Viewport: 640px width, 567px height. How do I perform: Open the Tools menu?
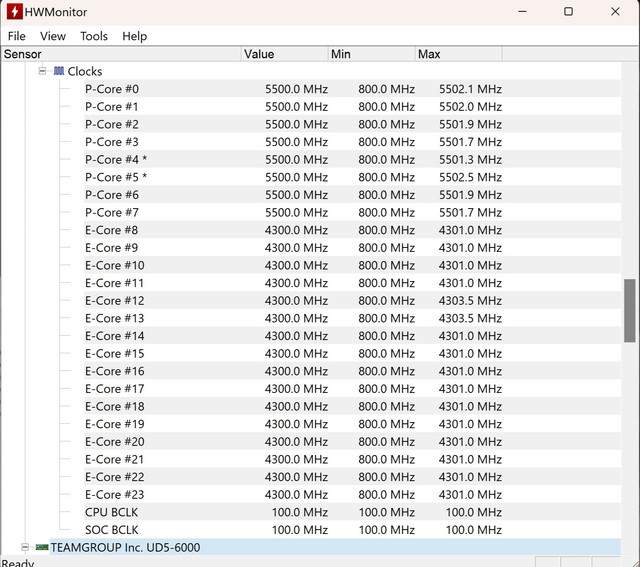pyautogui.click(x=94, y=36)
